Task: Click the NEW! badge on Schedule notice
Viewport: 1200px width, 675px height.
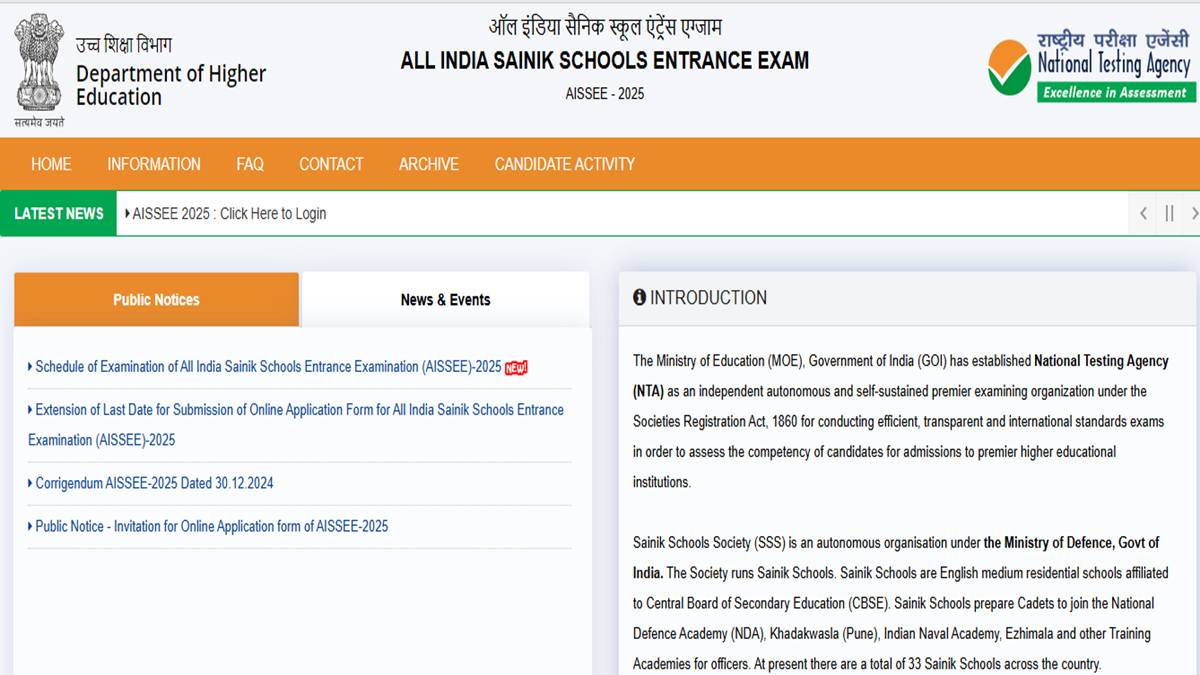Action: pos(518,366)
